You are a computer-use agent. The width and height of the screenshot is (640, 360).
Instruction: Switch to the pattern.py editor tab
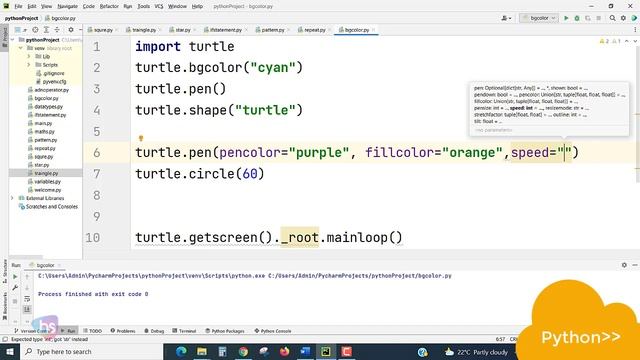[273, 30]
